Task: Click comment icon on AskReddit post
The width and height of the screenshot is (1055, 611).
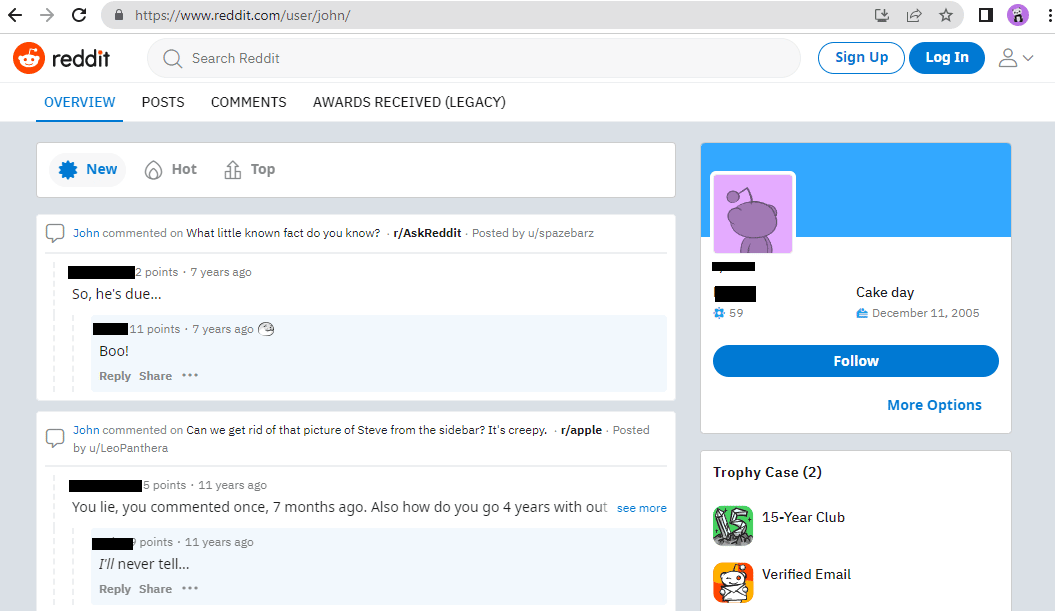Action: point(54,233)
